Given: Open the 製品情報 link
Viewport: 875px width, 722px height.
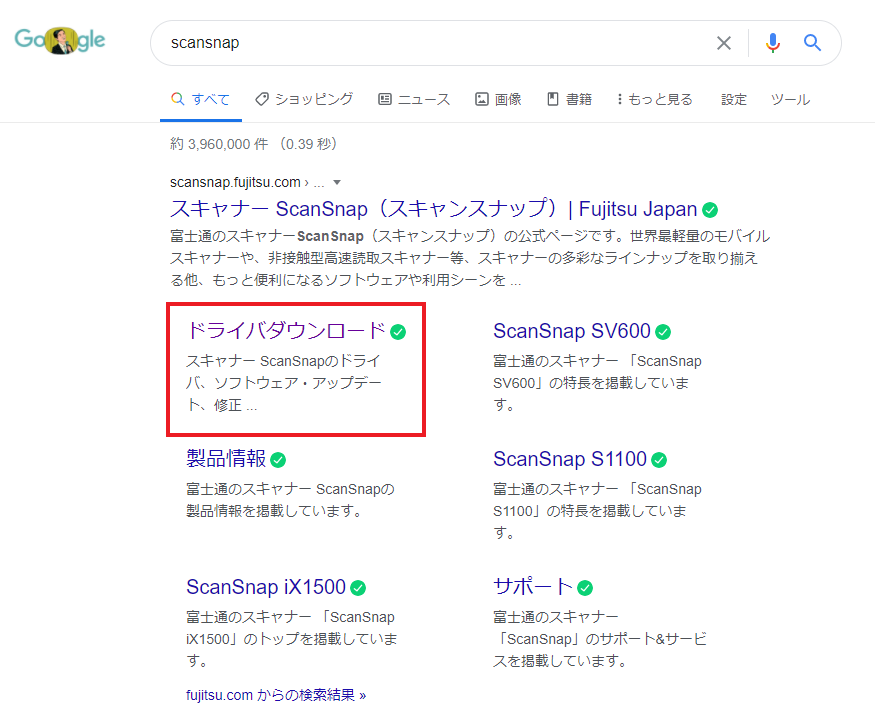Looking at the screenshot, I should 226,459.
